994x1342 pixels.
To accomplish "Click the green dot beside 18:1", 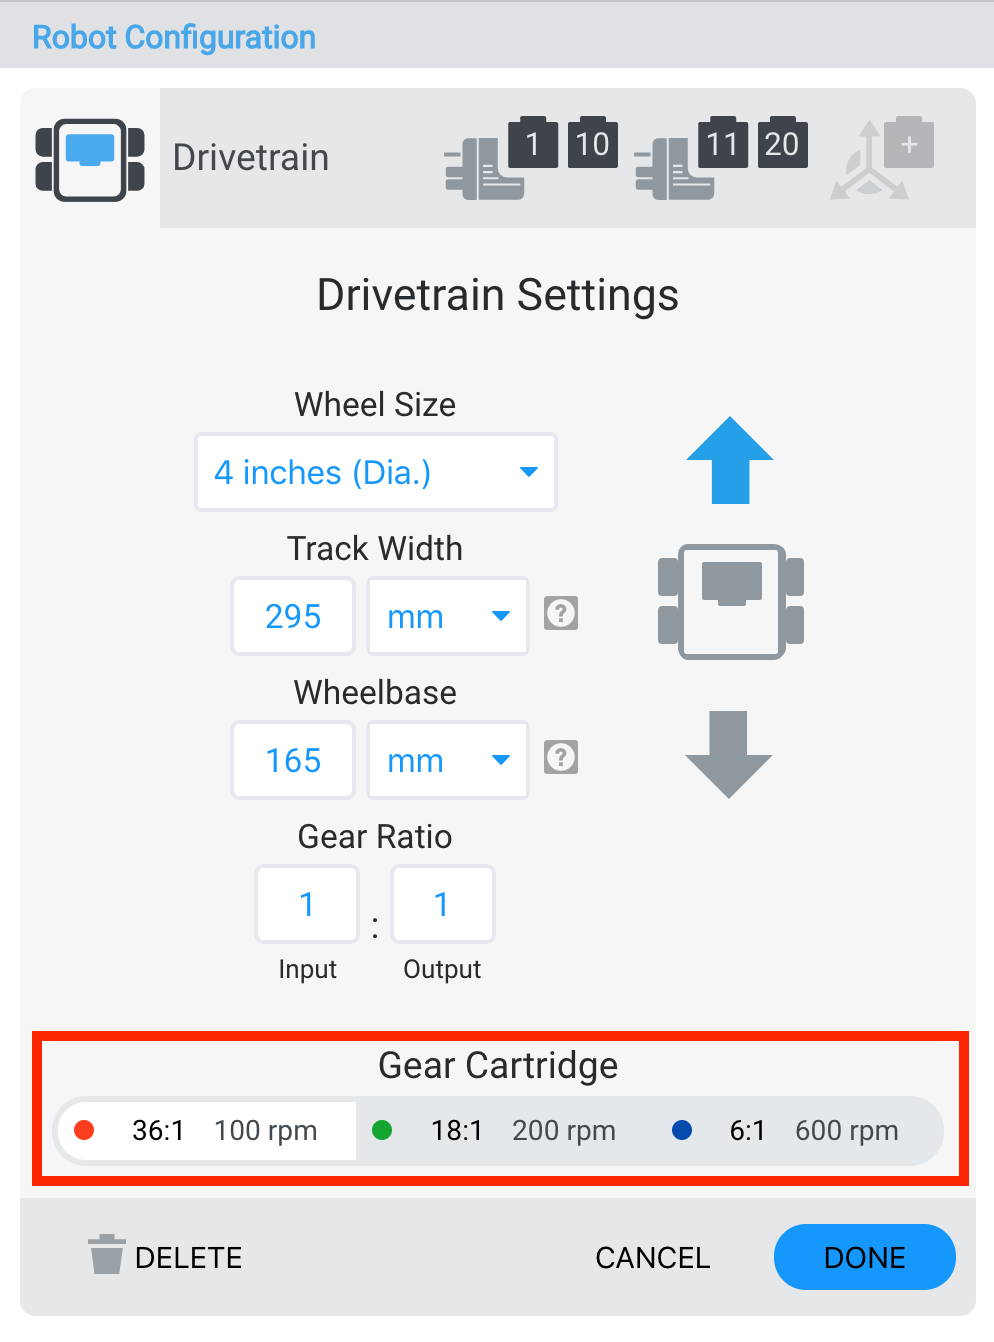I will point(382,1130).
